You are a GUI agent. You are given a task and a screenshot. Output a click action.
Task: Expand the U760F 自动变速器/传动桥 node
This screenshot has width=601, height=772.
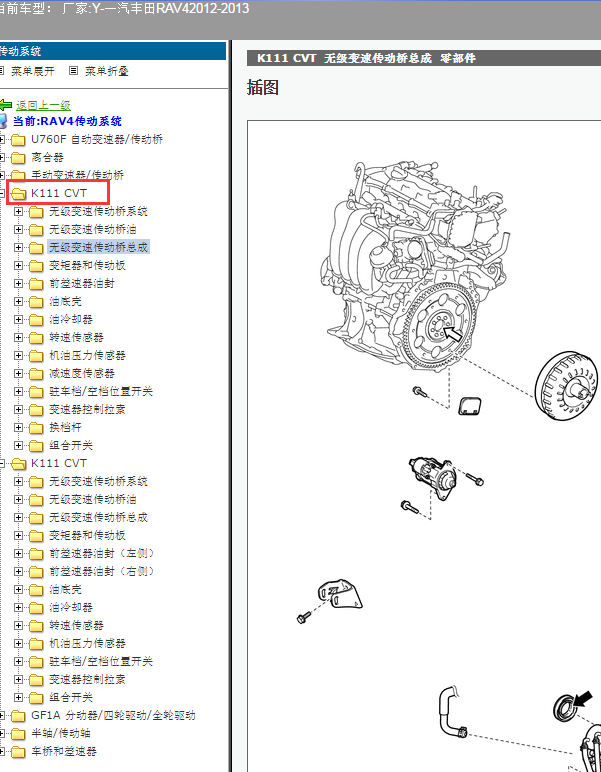1,140
